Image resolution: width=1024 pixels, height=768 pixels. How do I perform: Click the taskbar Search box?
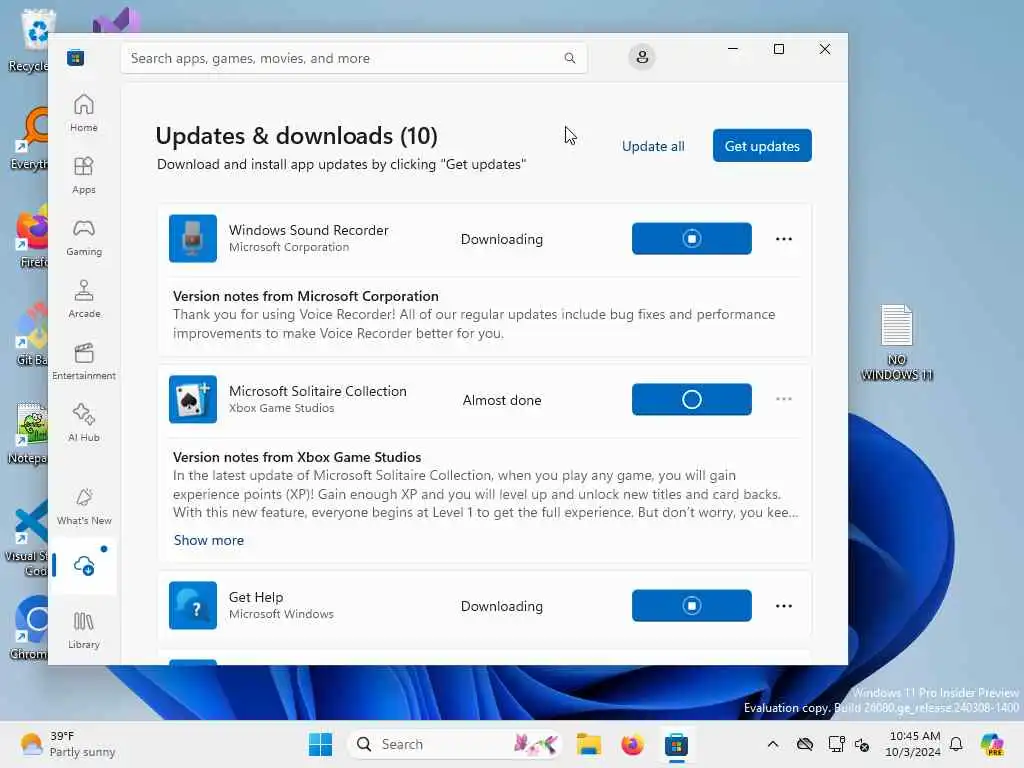(455, 744)
